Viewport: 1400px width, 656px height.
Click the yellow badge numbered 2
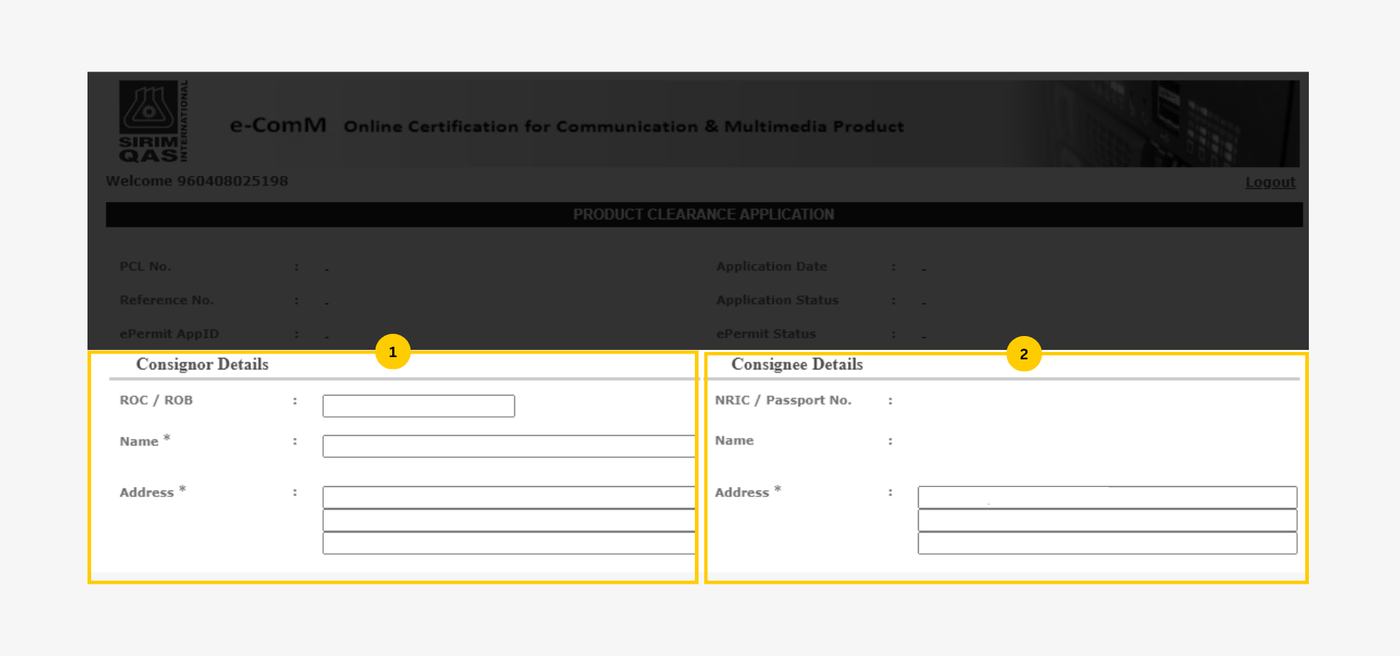tap(1024, 353)
